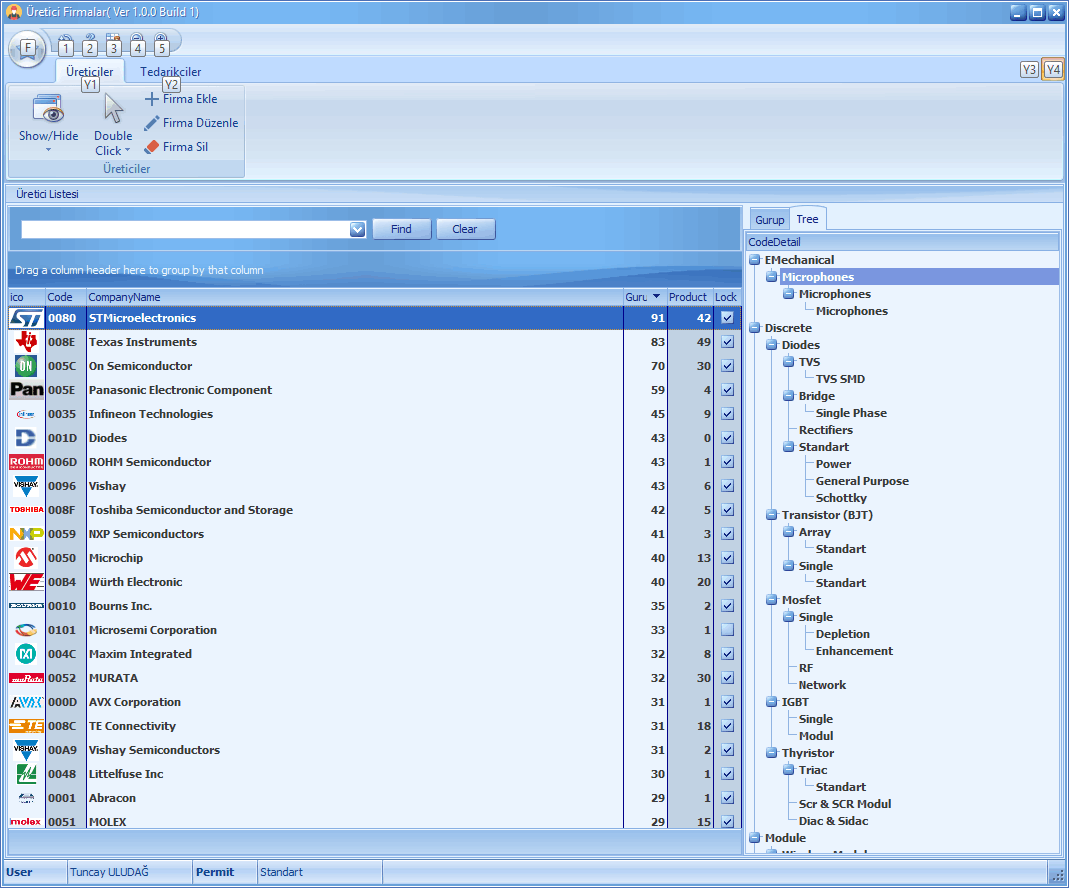The height and width of the screenshot is (888, 1069).
Task: Click the Microchip logo icon
Action: pyautogui.click(x=27, y=558)
